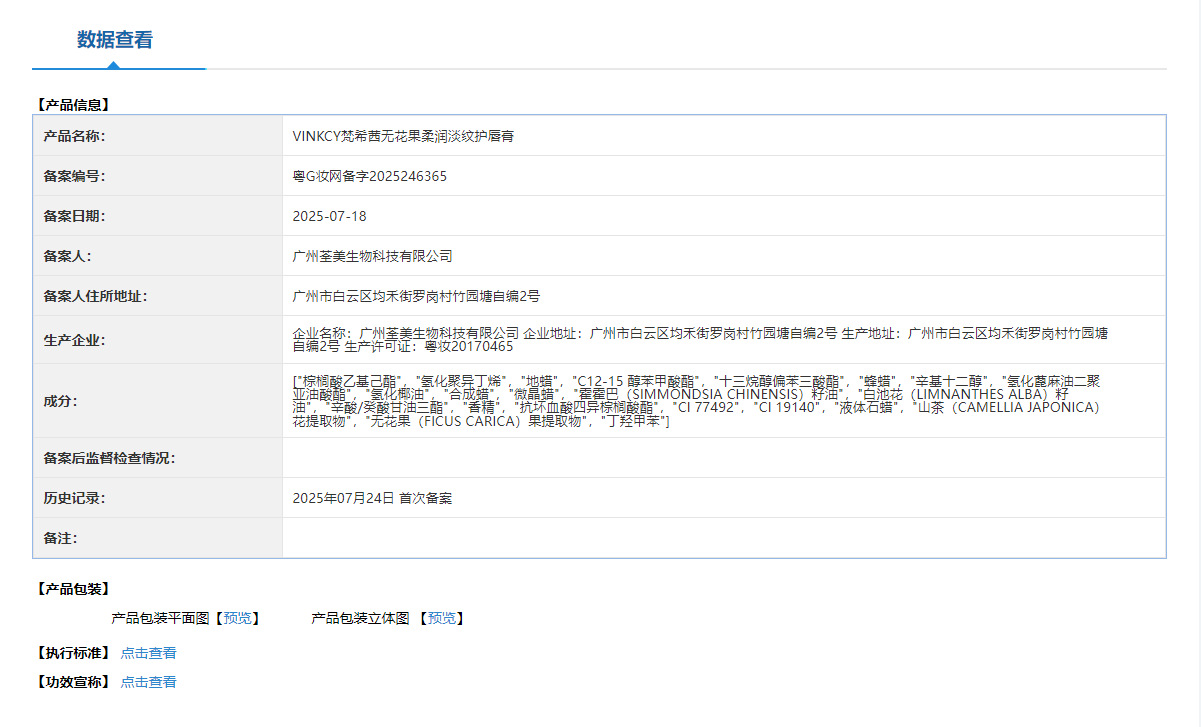The height and width of the screenshot is (727, 1201).
Task: Click the 历史记录 row label
Action: [74, 498]
